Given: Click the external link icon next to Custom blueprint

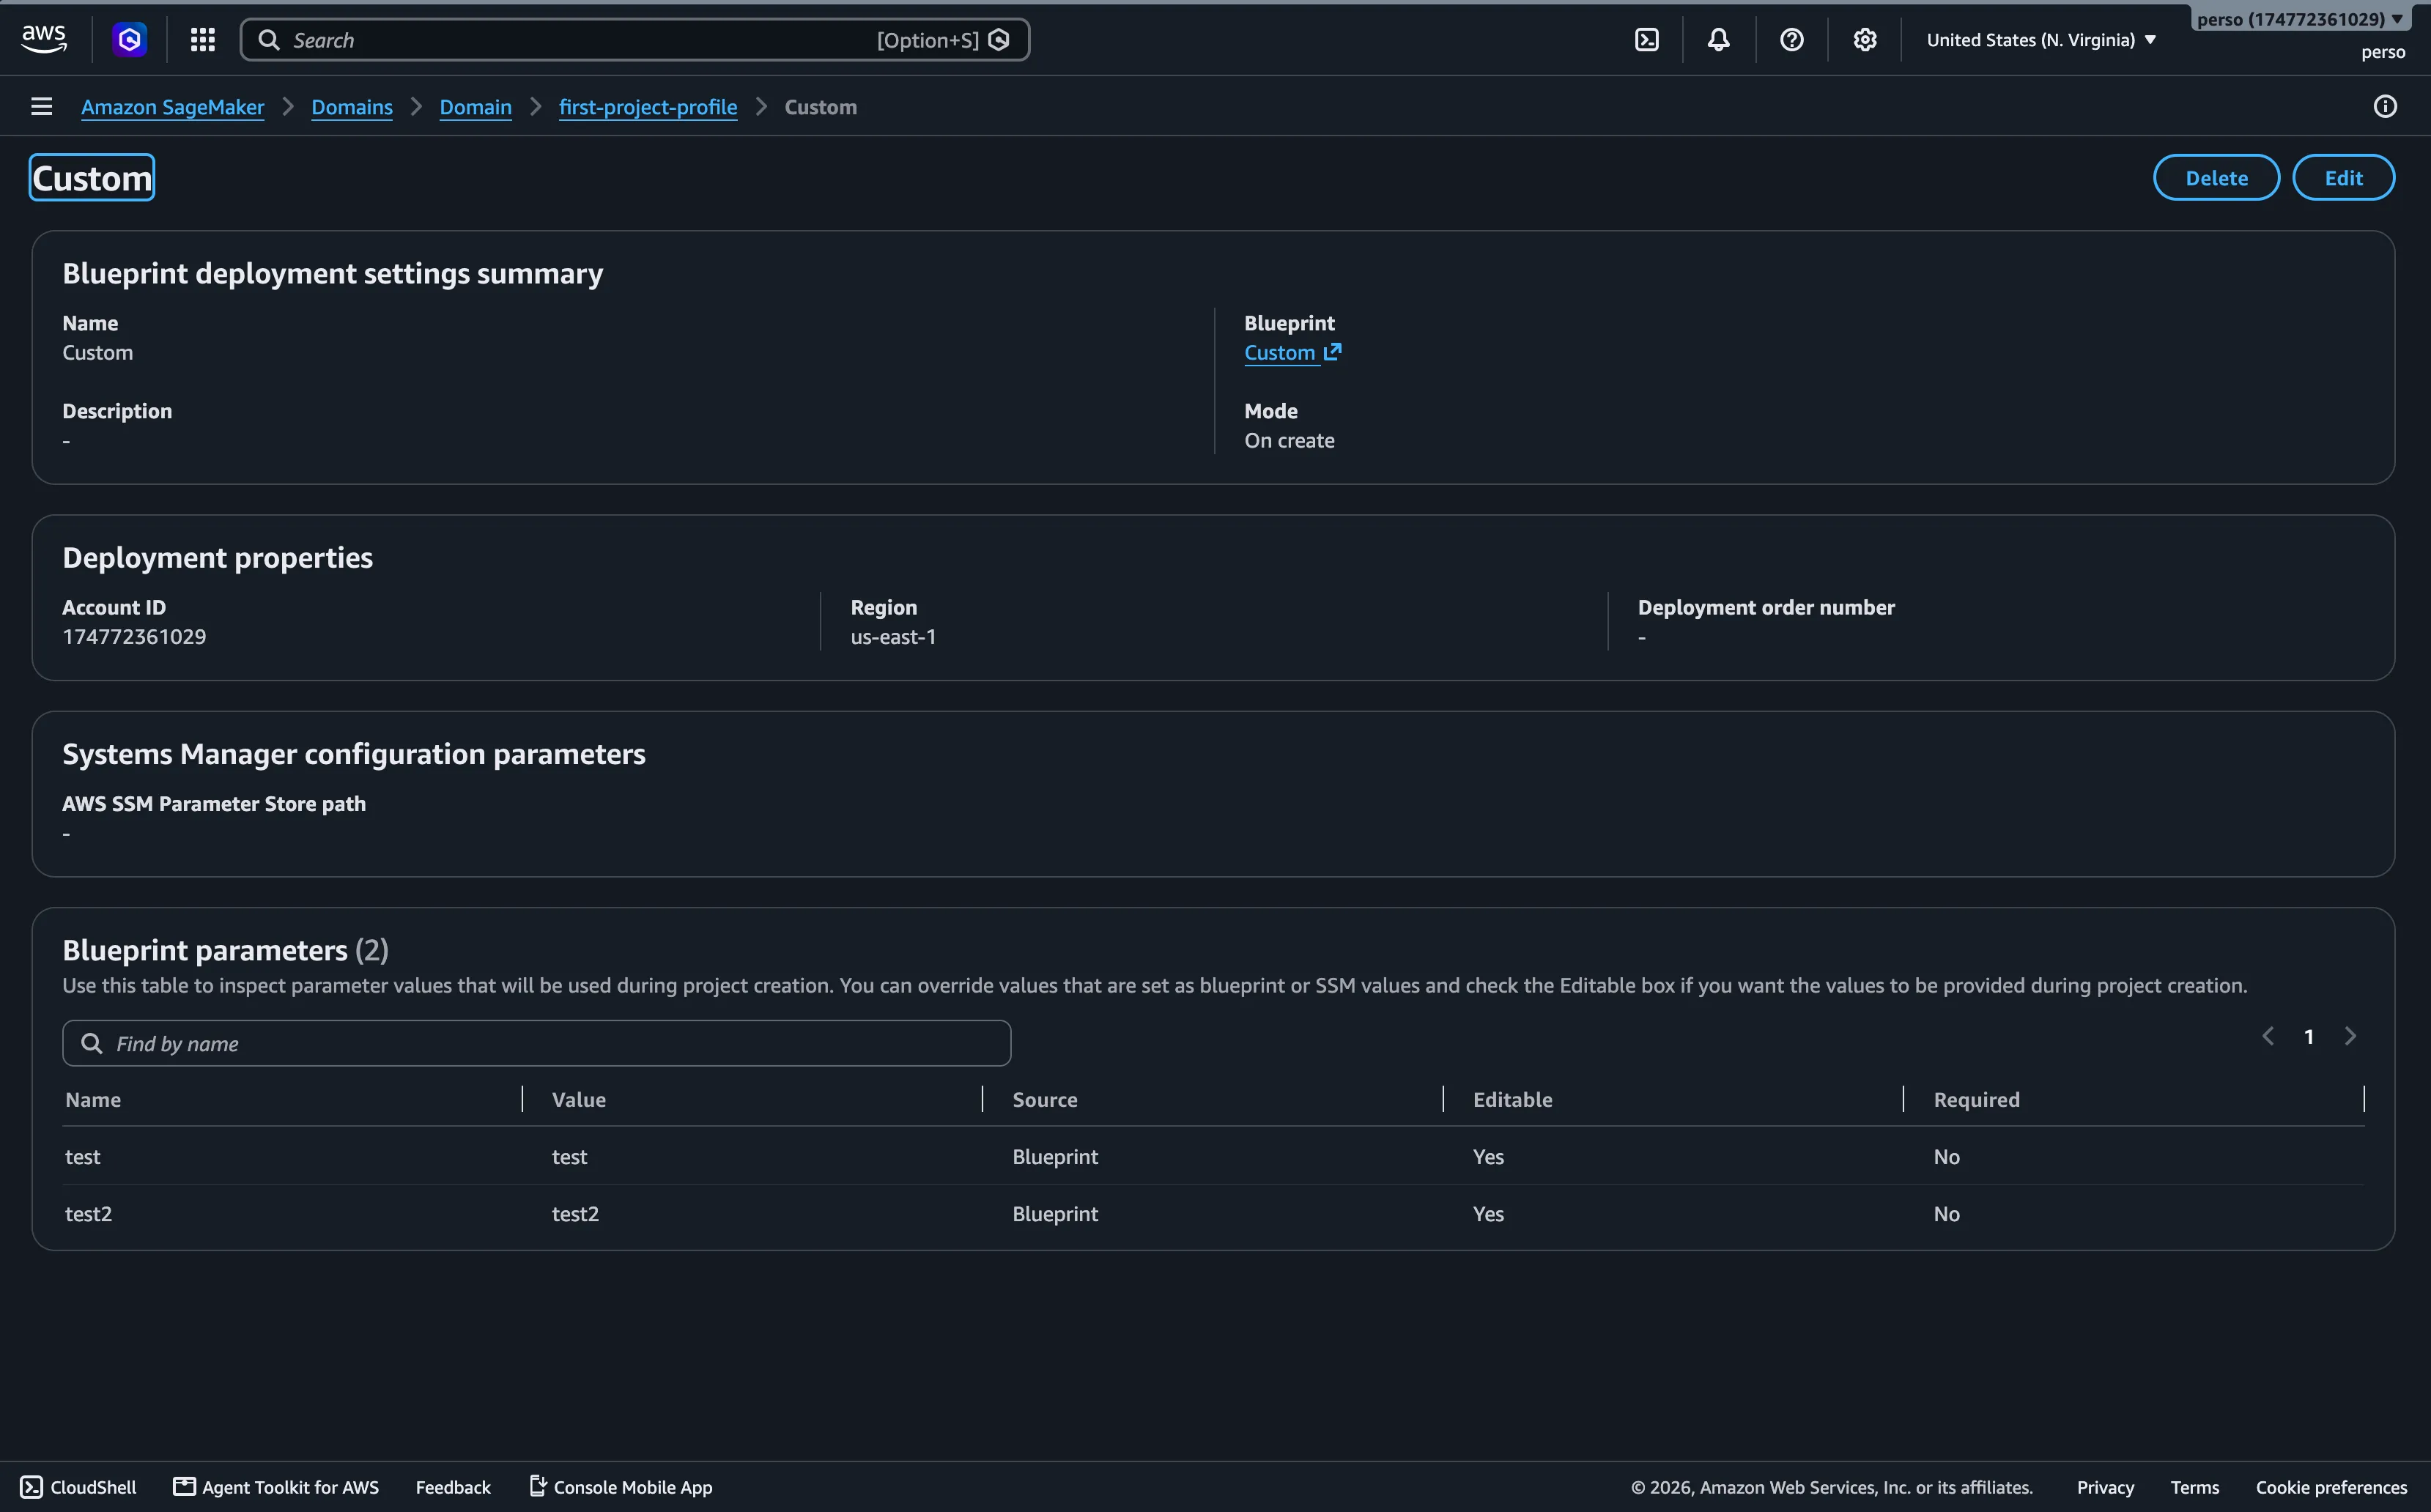Looking at the screenshot, I should point(1332,352).
